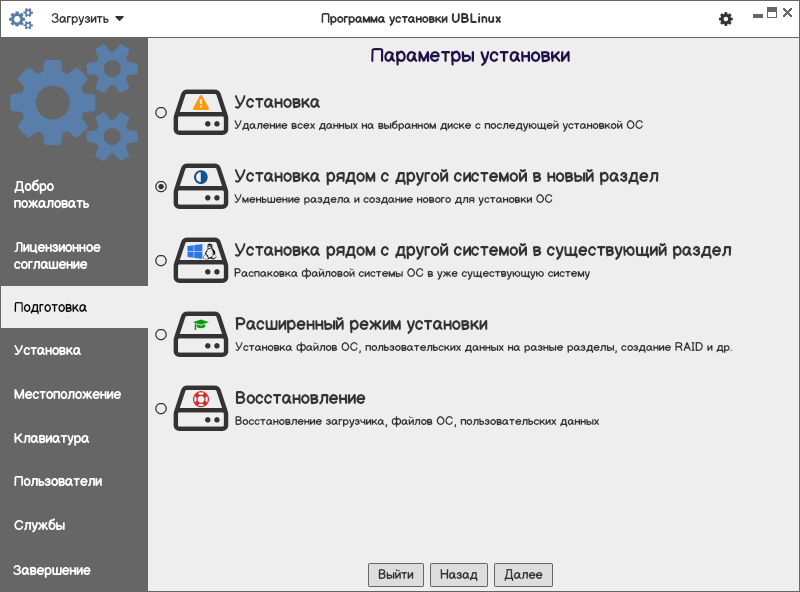Click the half-circle disk icon for new partition install
Viewport: 800px width, 592px height.
click(201, 186)
